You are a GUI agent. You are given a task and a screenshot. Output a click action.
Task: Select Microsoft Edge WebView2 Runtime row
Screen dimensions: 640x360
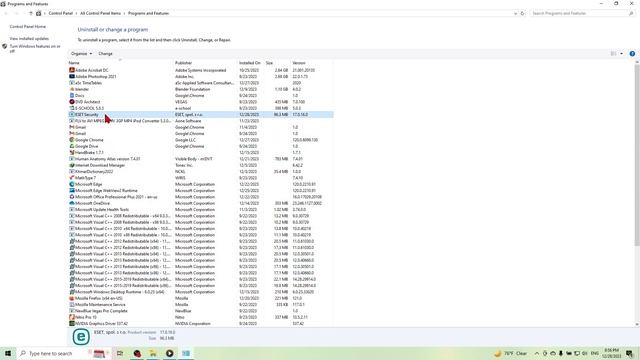tap(200, 190)
